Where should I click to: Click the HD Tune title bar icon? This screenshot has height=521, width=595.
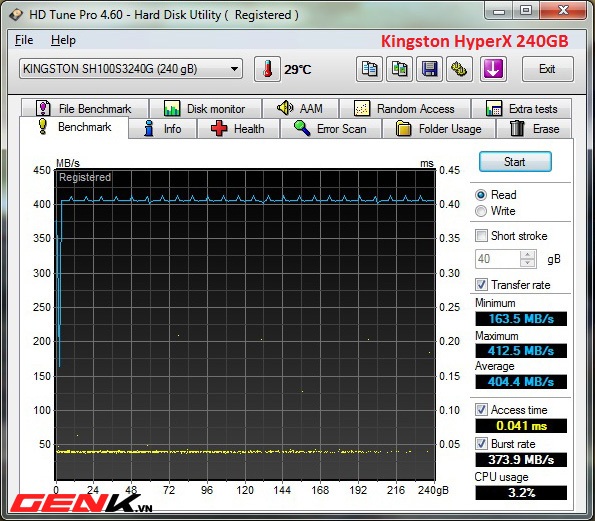(16, 15)
